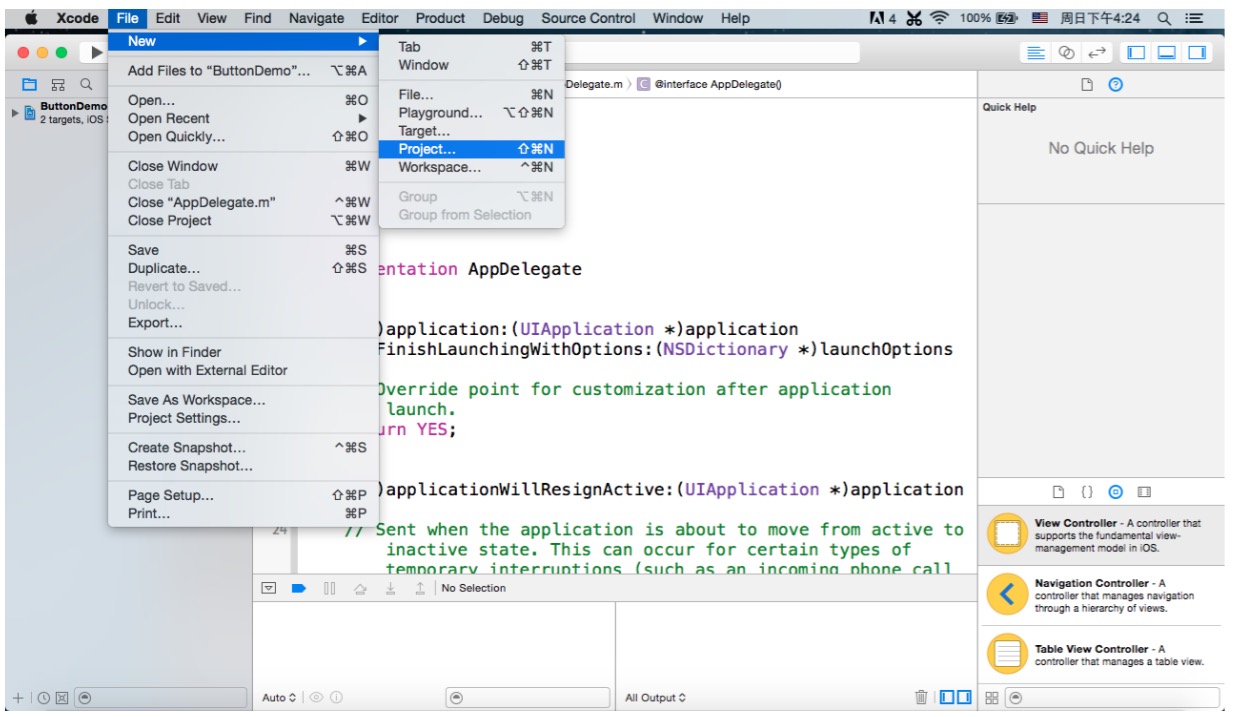Pause program execution in debug bar
Screen dimensions: 1233x717
(329, 588)
